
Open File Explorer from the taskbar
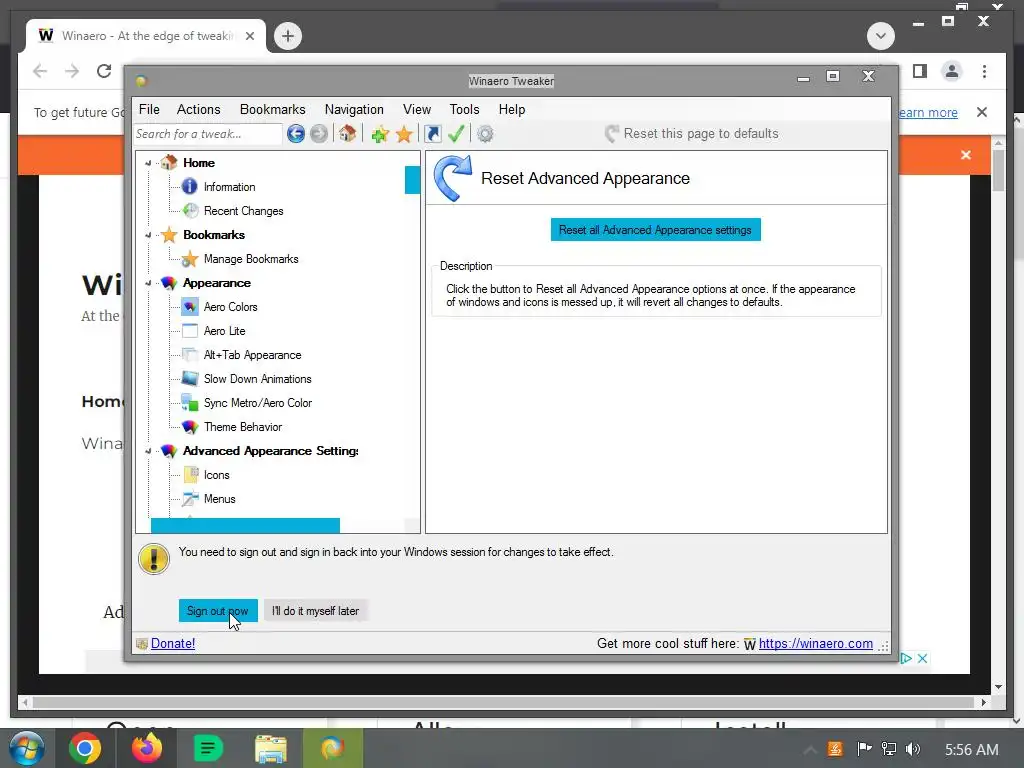271,749
